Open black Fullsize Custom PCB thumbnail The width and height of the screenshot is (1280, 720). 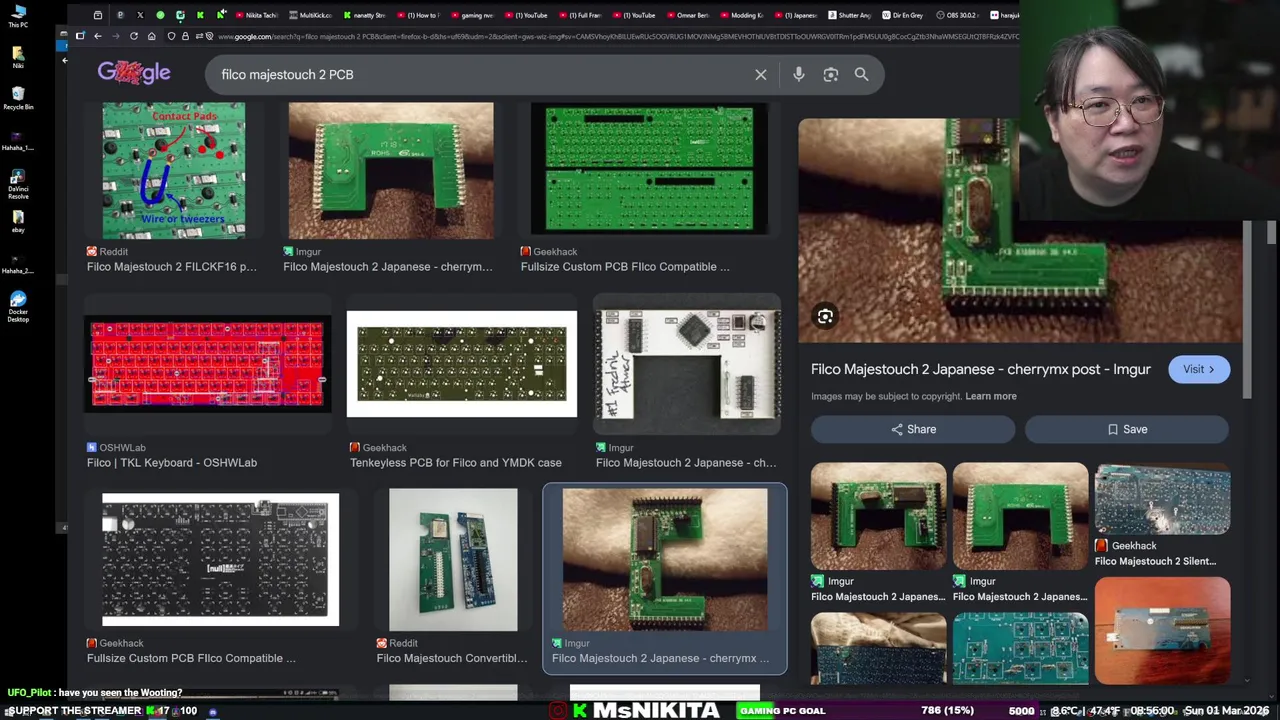(220, 559)
